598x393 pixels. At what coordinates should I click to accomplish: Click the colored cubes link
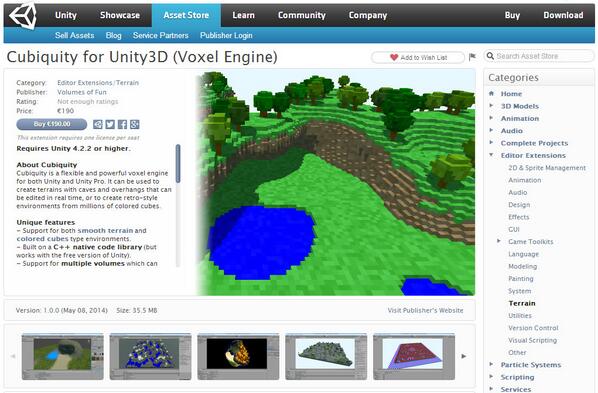click(42, 238)
